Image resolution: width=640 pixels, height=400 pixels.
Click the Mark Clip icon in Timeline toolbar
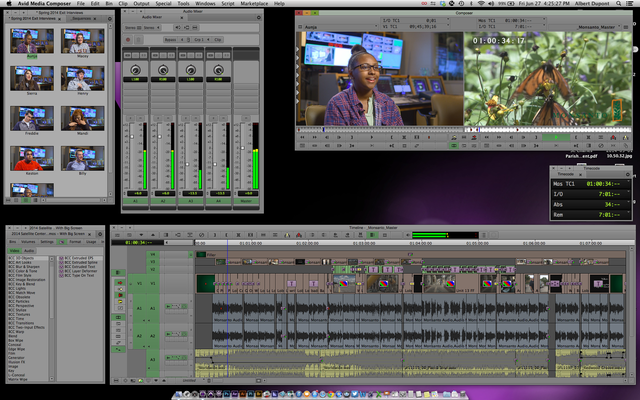click(239, 235)
